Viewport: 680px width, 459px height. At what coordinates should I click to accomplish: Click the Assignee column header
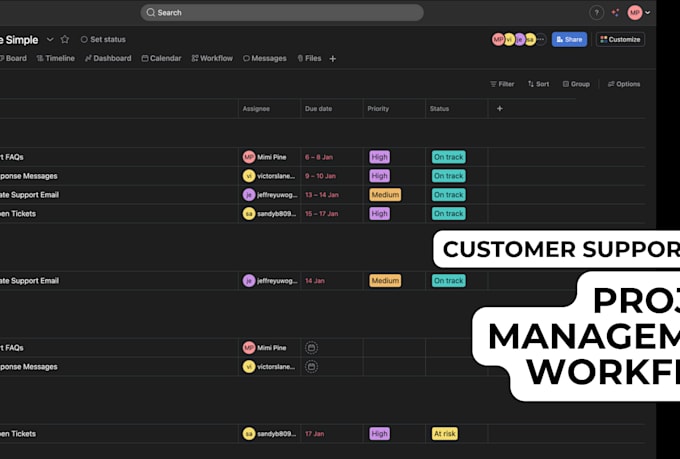tap(269, 108)
